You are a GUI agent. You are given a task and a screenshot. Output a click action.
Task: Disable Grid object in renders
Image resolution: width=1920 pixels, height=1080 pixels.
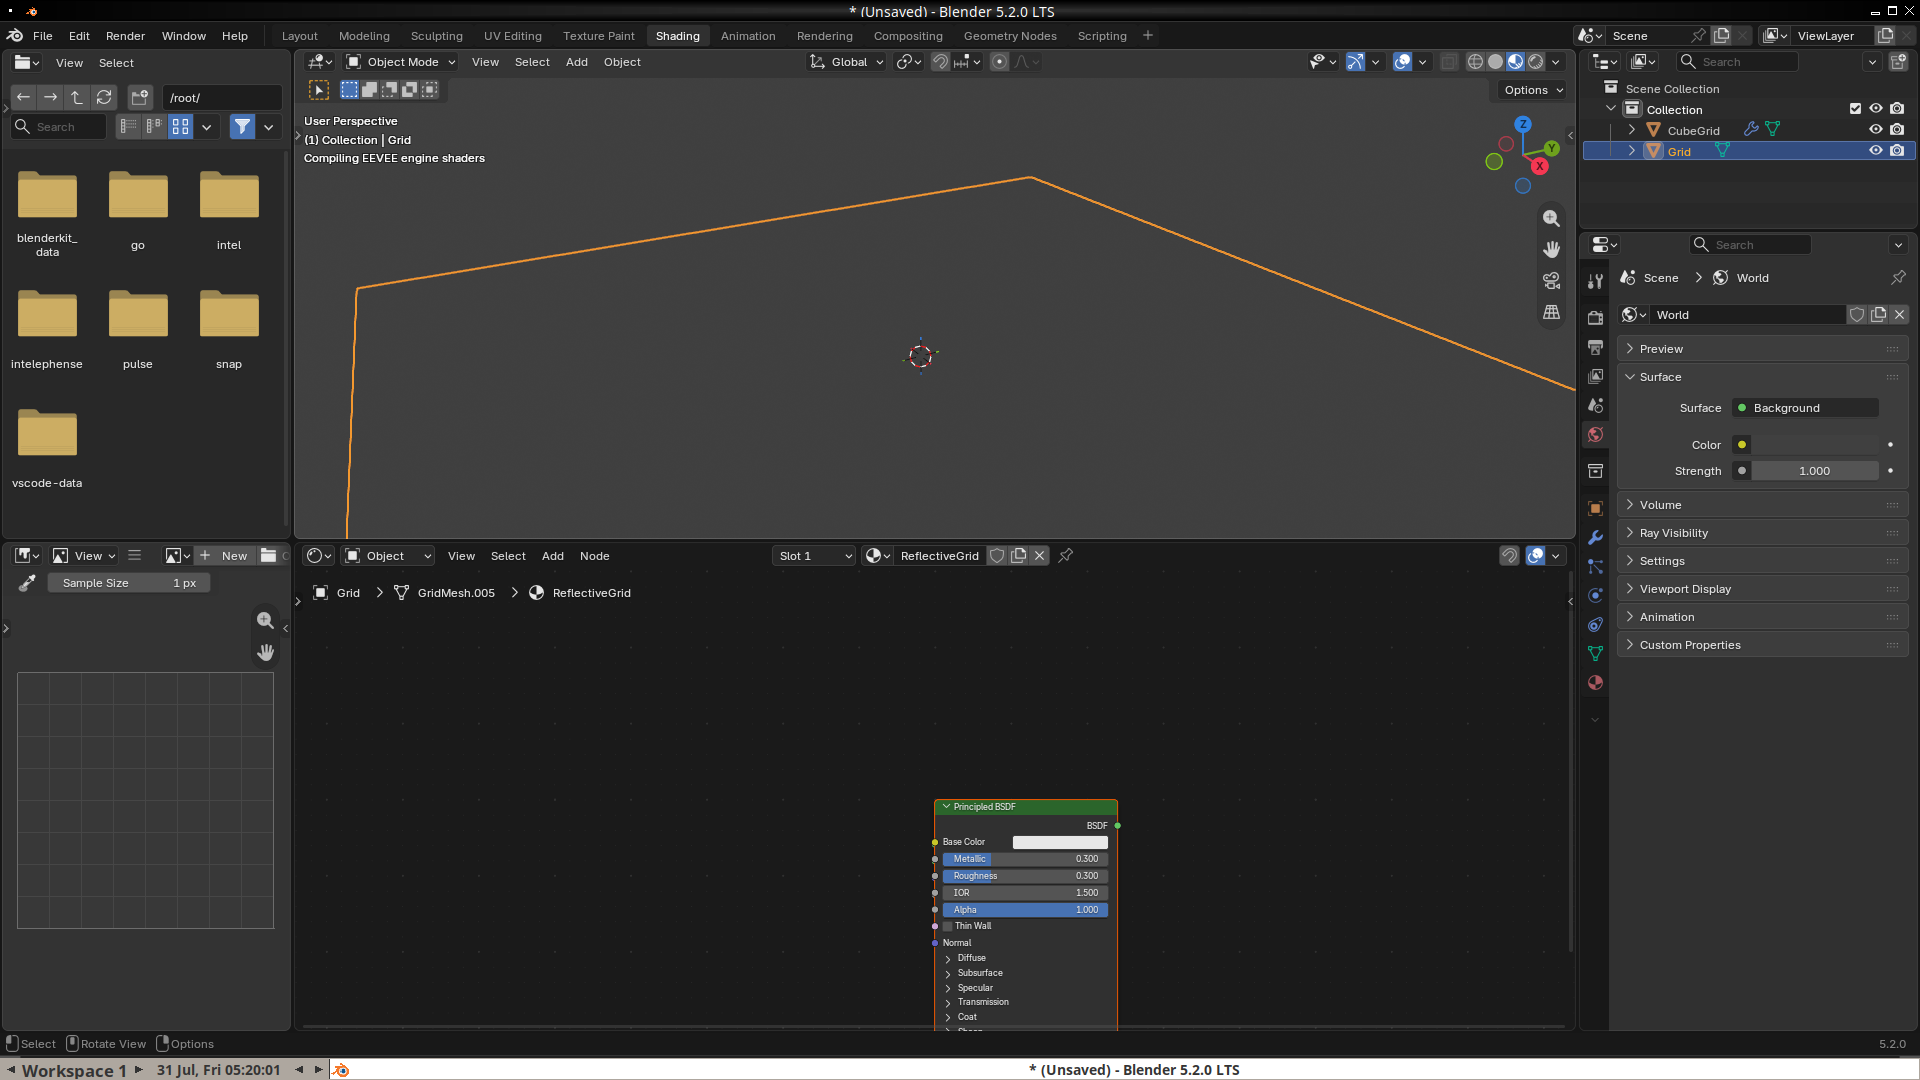pyautogui.click(x=1897, y=151)
